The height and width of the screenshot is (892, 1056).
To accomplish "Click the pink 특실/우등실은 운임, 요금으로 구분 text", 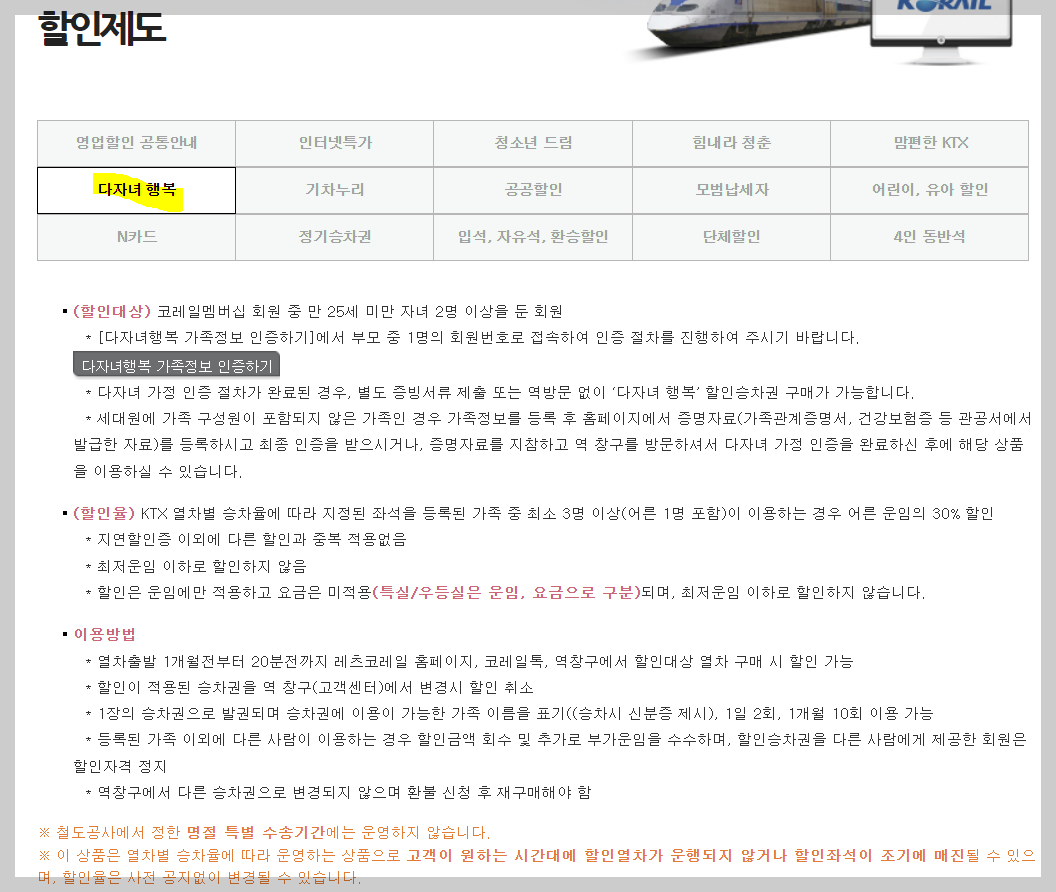I will coord(506,593).
